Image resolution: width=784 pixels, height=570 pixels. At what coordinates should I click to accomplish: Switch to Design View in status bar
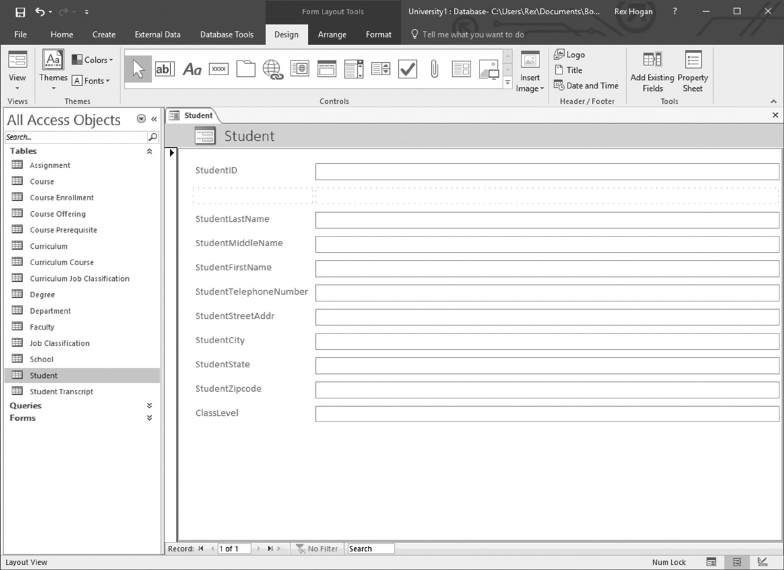point(763,562)
